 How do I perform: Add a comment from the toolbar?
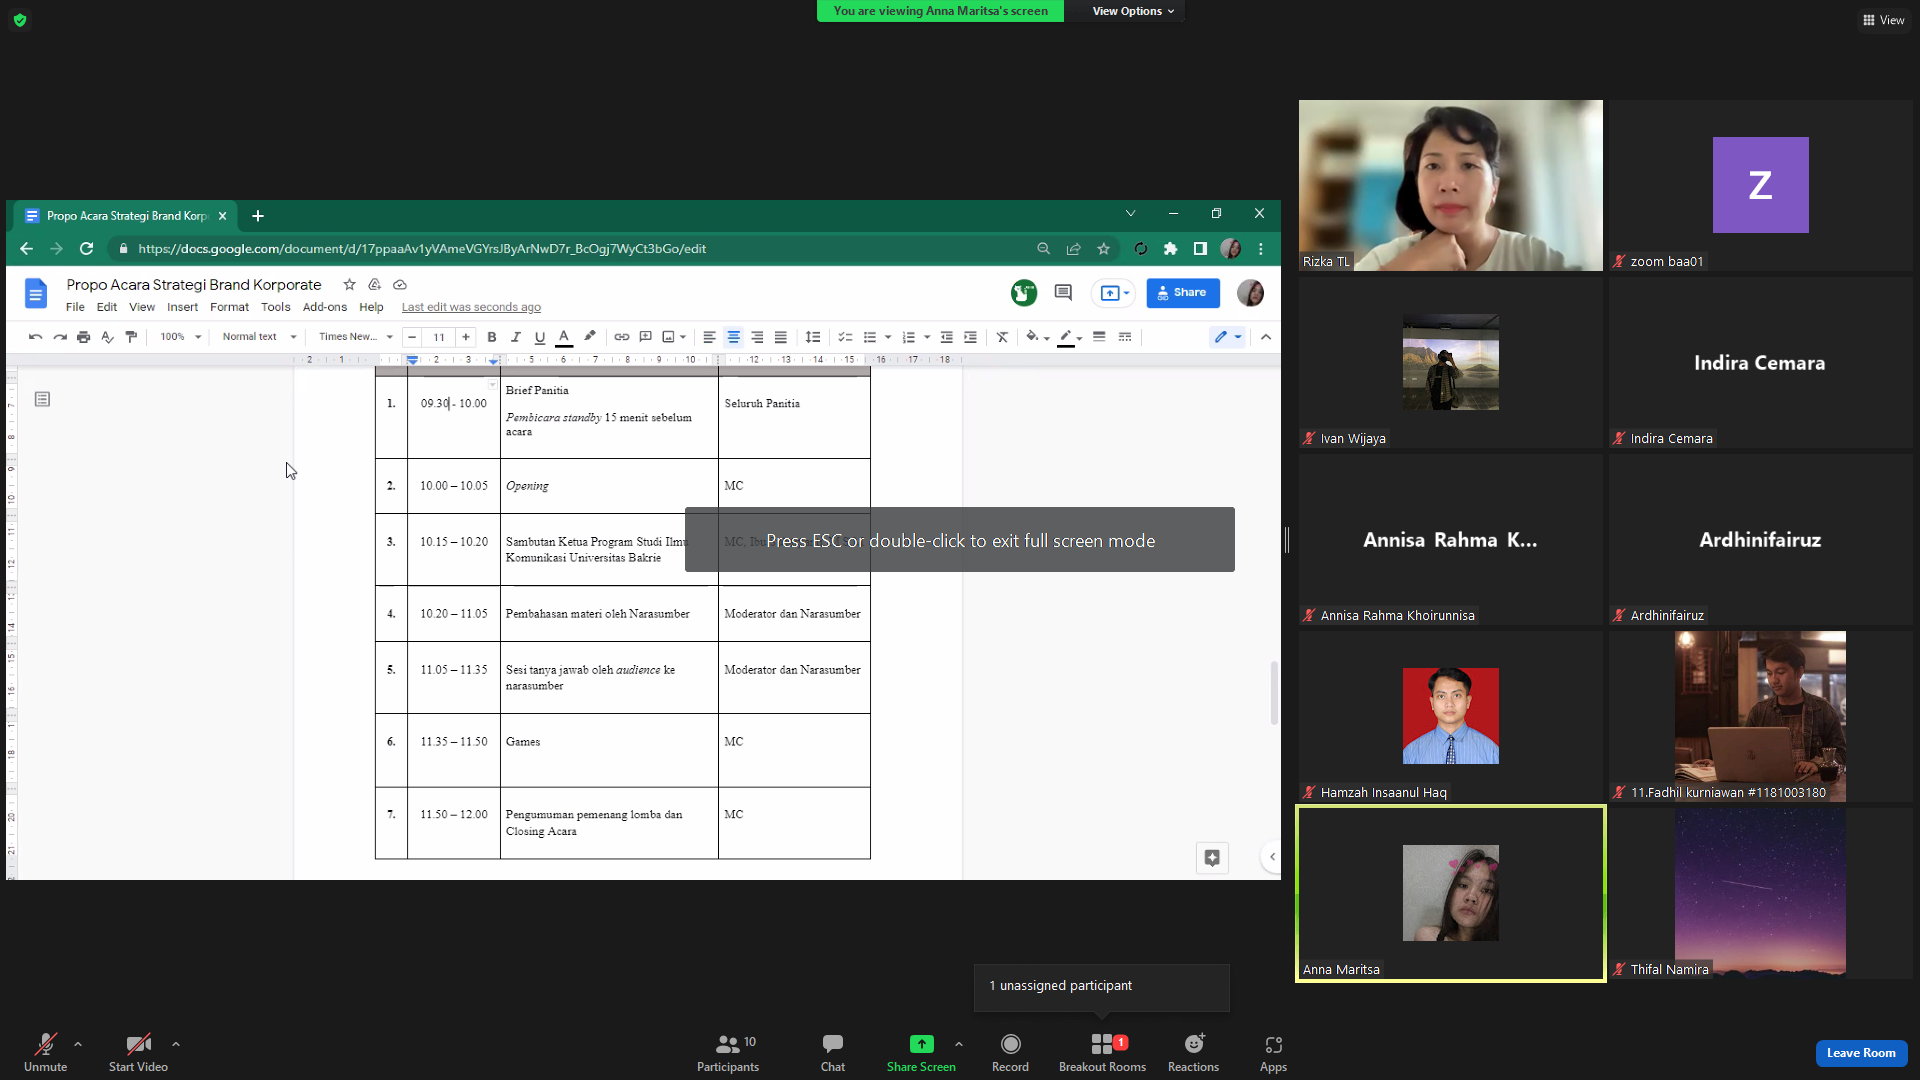(x=646, y=337)
